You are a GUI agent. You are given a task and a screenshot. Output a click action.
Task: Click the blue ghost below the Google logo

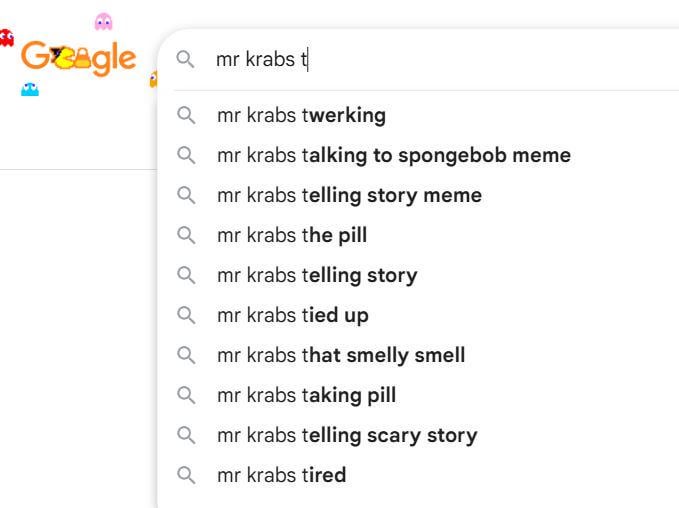(30, 90)
